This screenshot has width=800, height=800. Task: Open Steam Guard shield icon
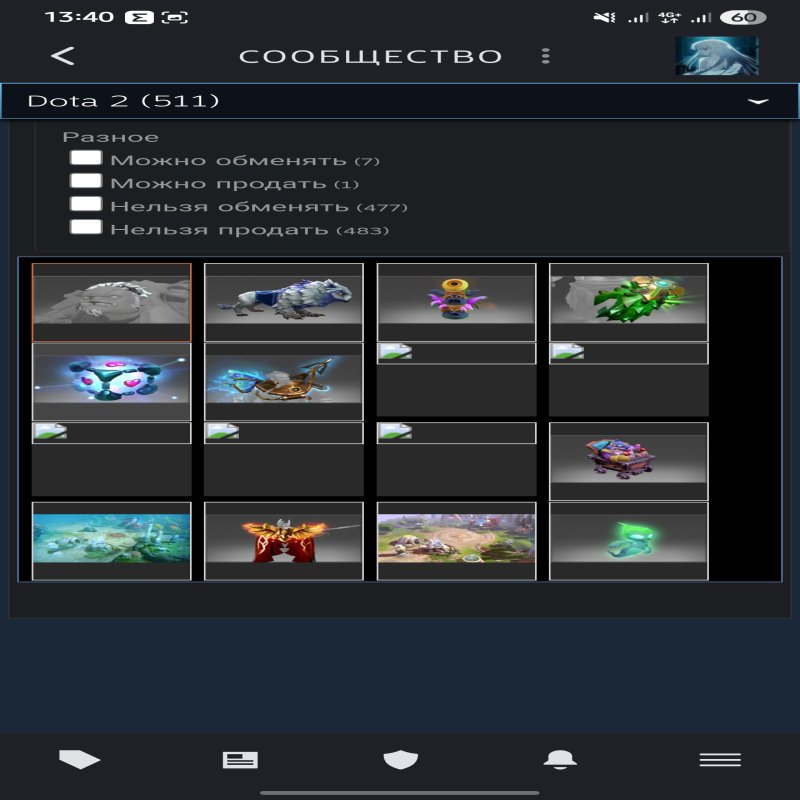pos(400,760)
